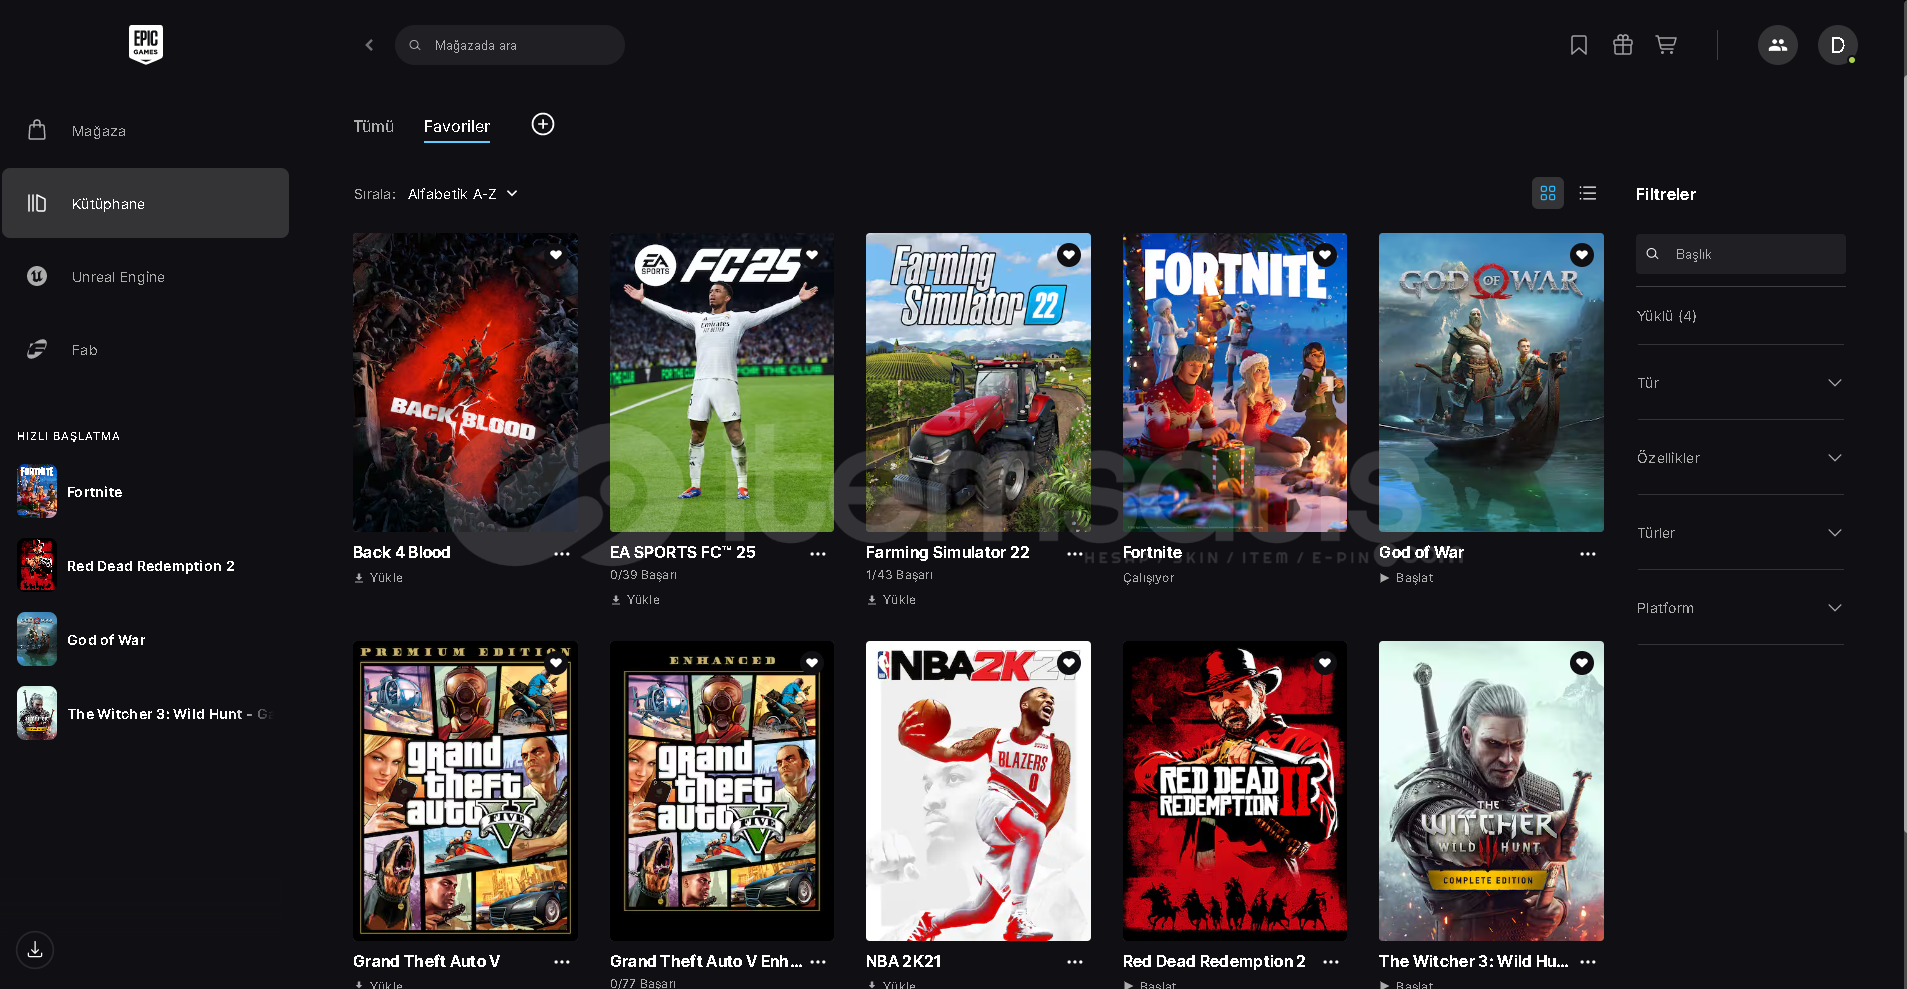Click the add collection plus icon
Screen dimensions: 1907x989
[543, 124]
